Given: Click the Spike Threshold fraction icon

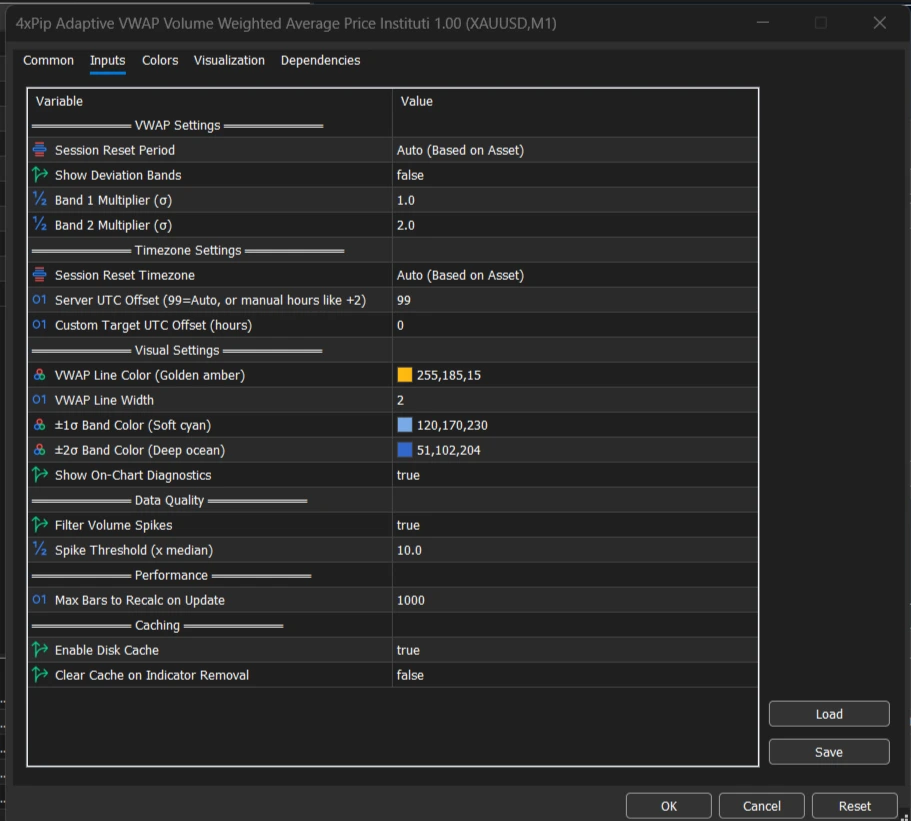Looking at the screenshot, I should (40, 550).
